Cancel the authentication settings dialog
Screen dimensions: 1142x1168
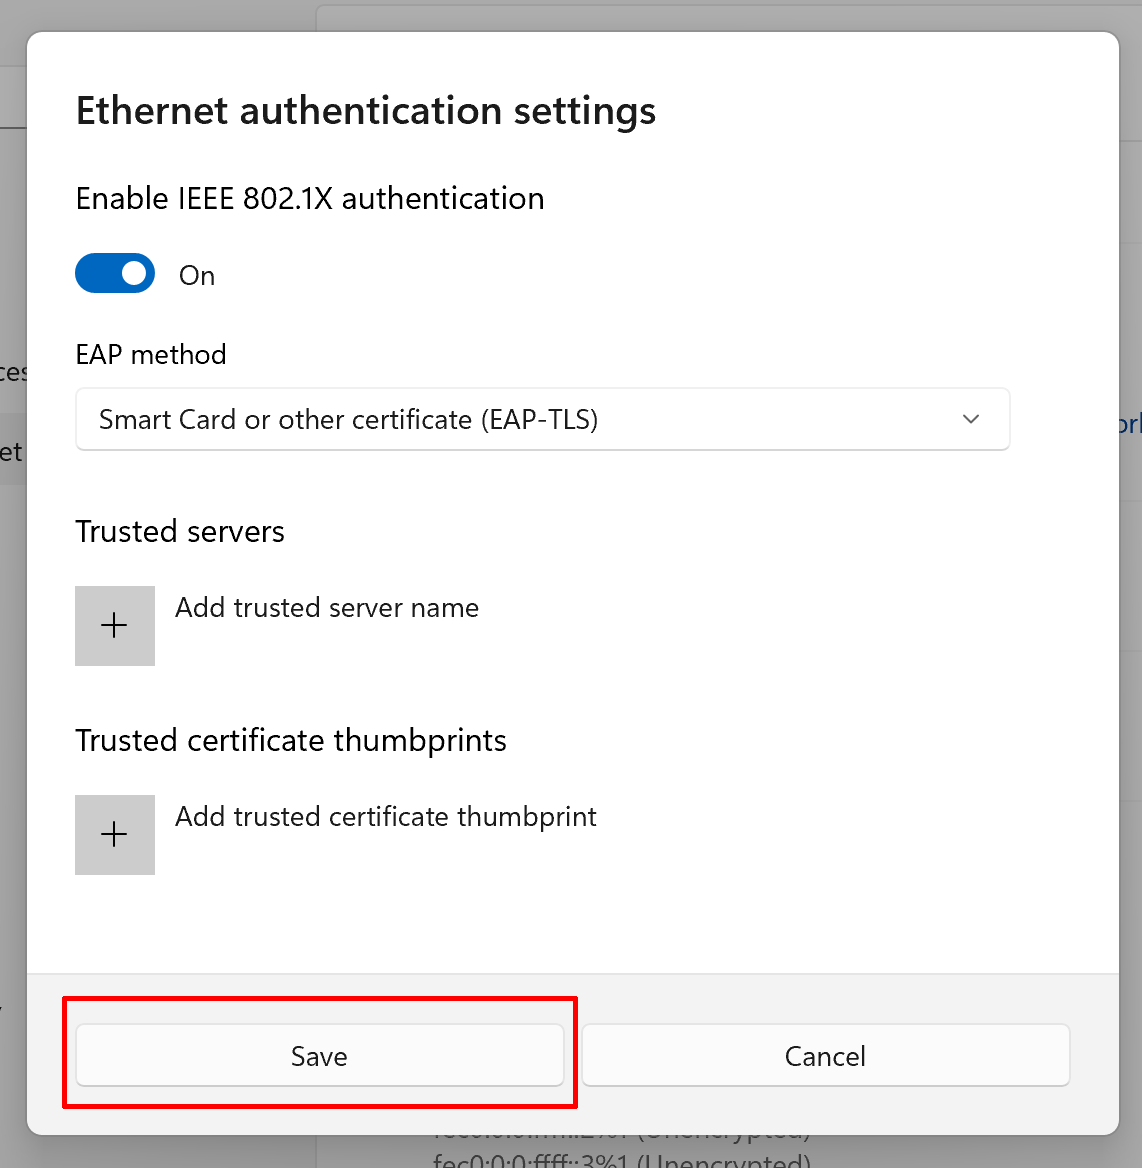(825, 1056)
